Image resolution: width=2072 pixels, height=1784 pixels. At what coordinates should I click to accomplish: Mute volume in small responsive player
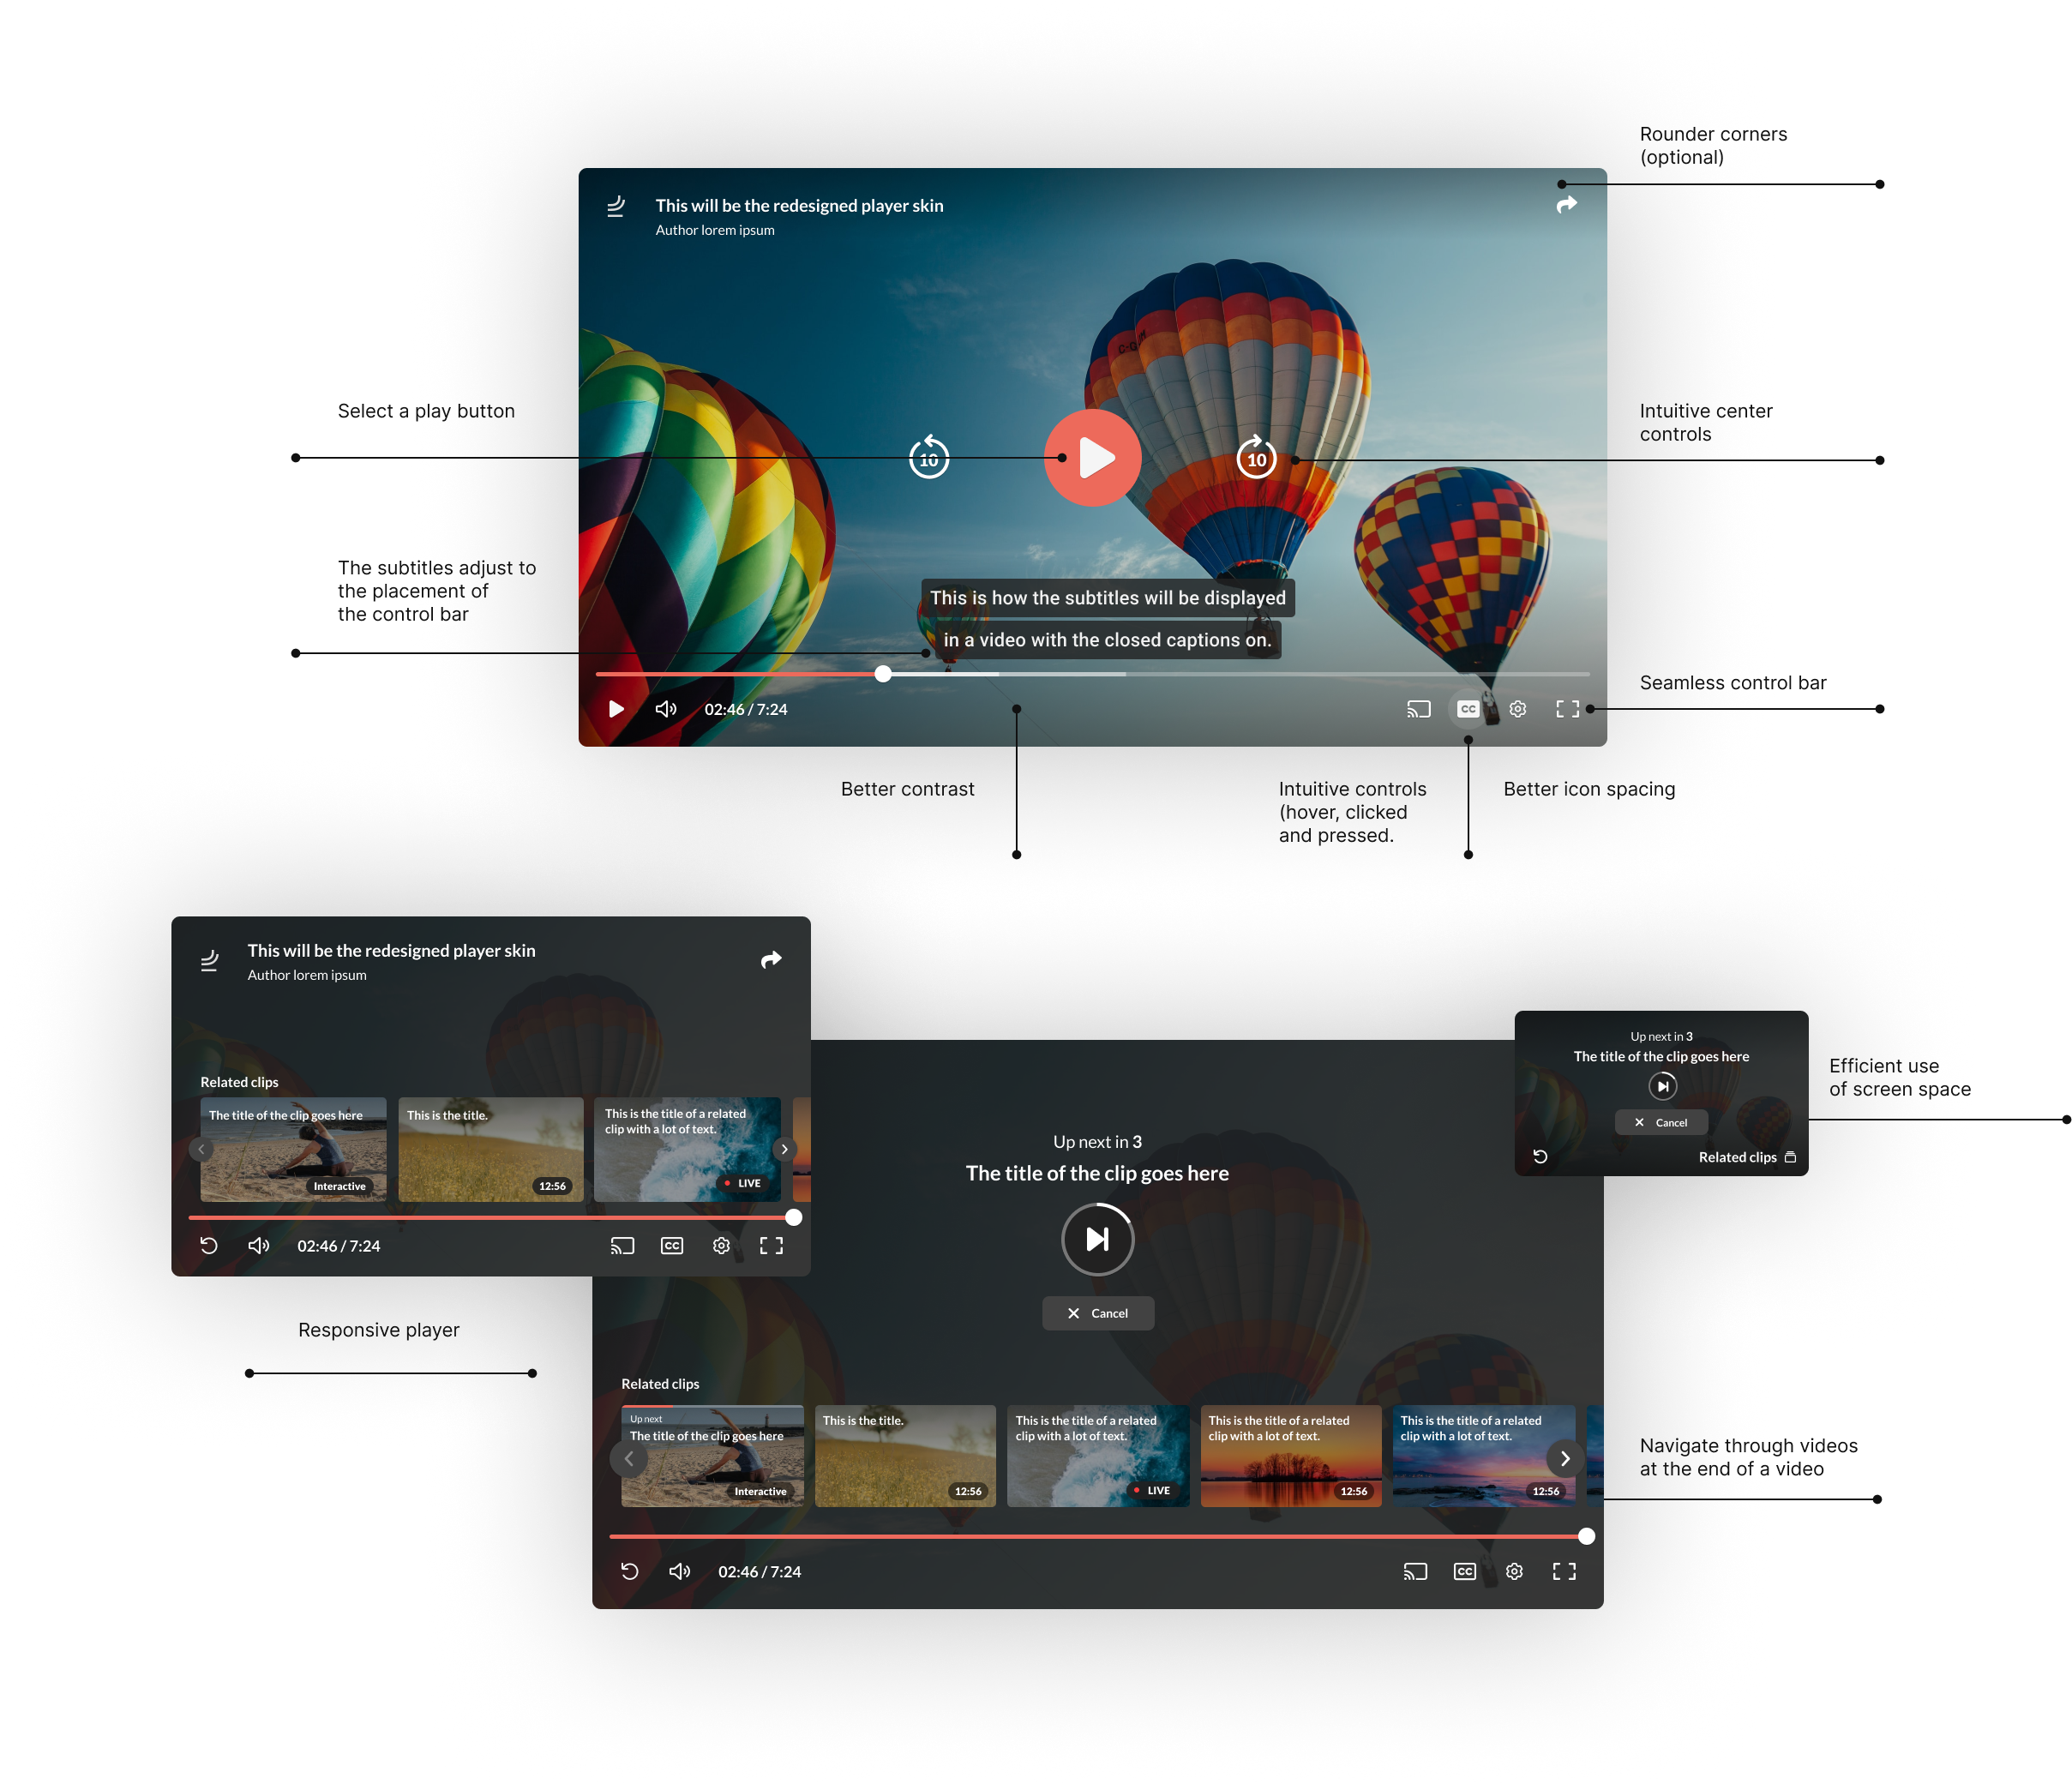259,1246
